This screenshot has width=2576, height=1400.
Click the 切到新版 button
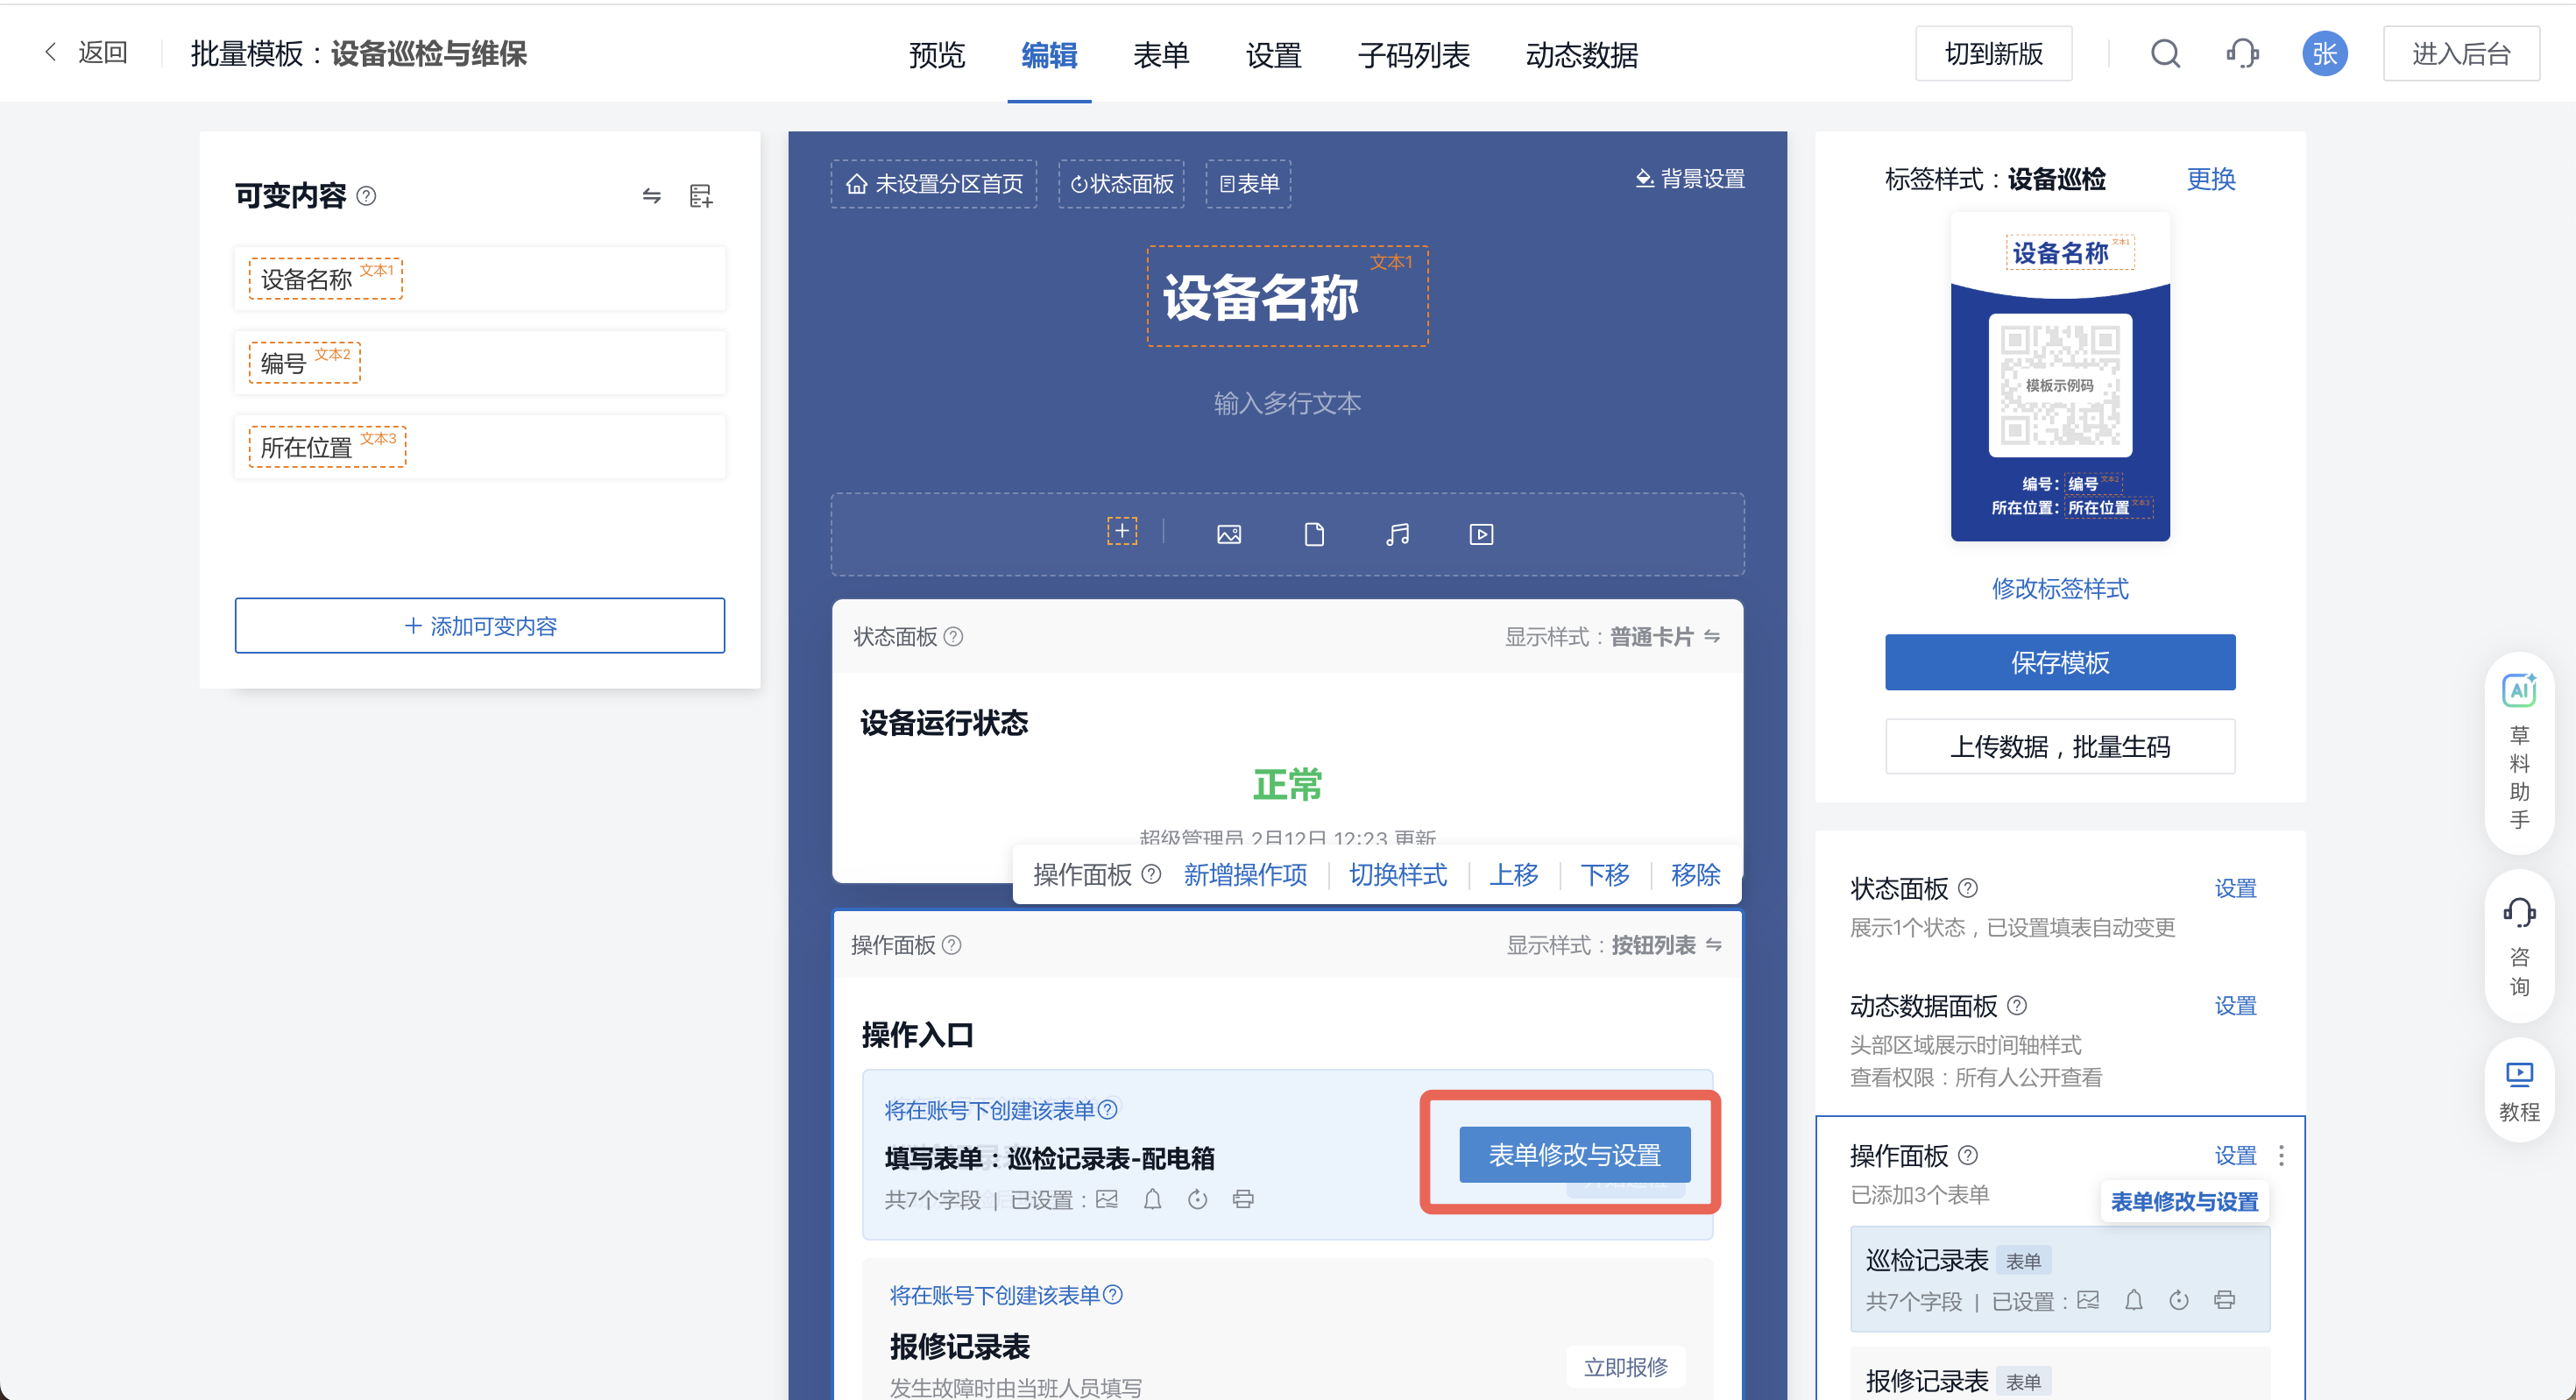pos(1994,53)
